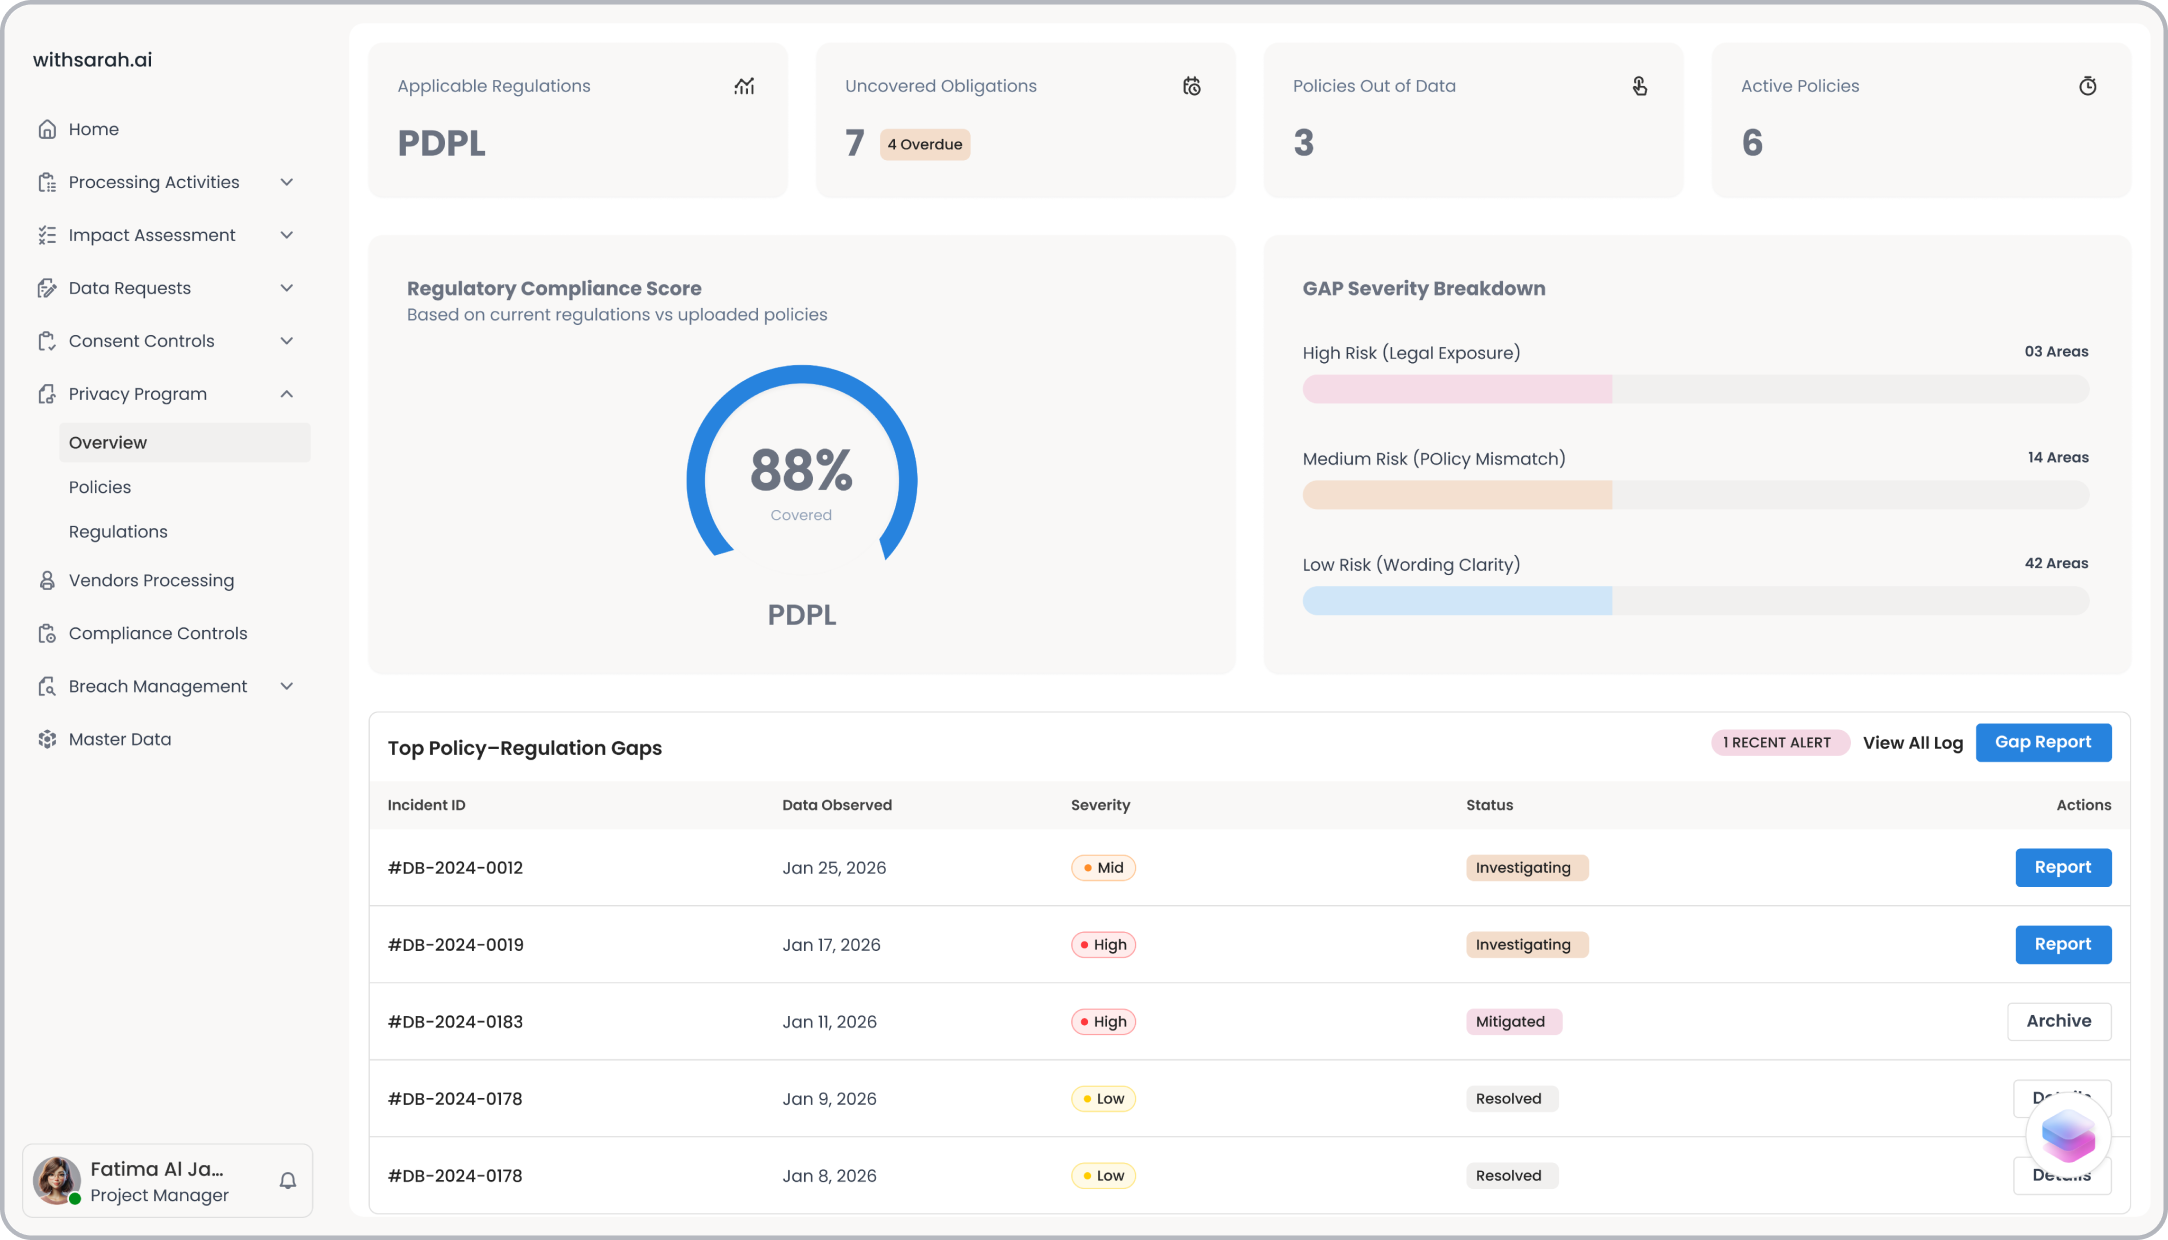This screenshot has height=1240, width=2168.
Task: Click the Data Requests edit icon
Action: coord(47,288)
